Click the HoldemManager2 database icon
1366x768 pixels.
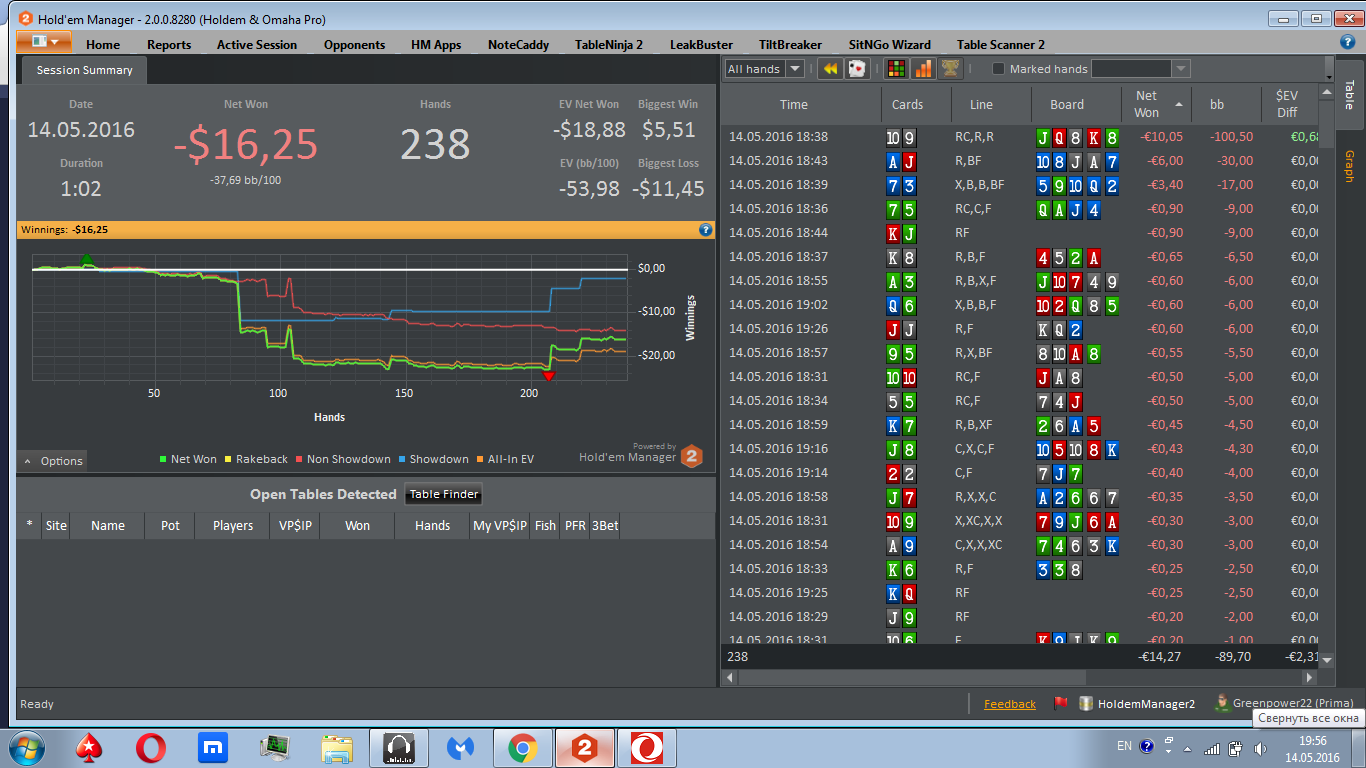pos(1086,703)
